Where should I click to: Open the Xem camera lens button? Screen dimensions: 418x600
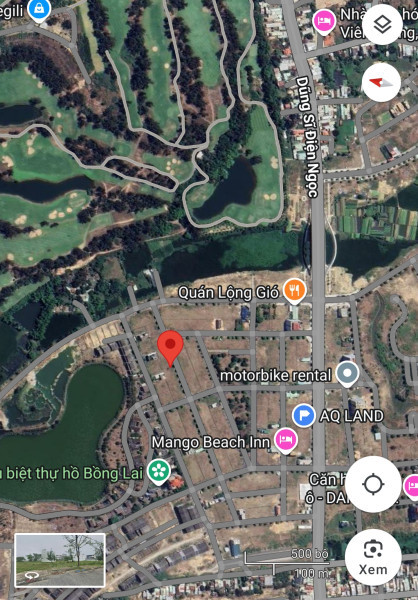click(x=373, y=557)
